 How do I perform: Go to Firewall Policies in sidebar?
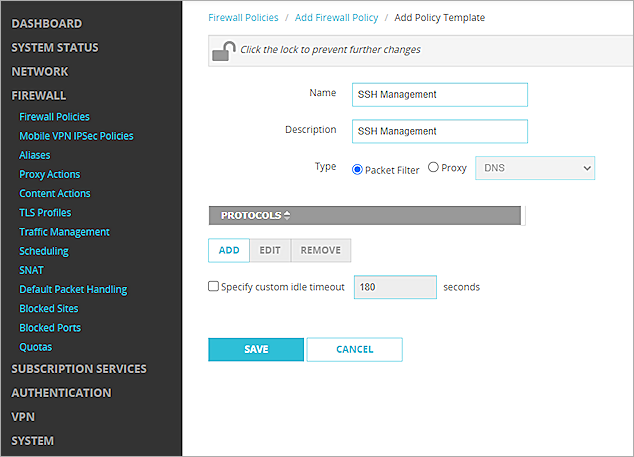click(x=55, y=117)
